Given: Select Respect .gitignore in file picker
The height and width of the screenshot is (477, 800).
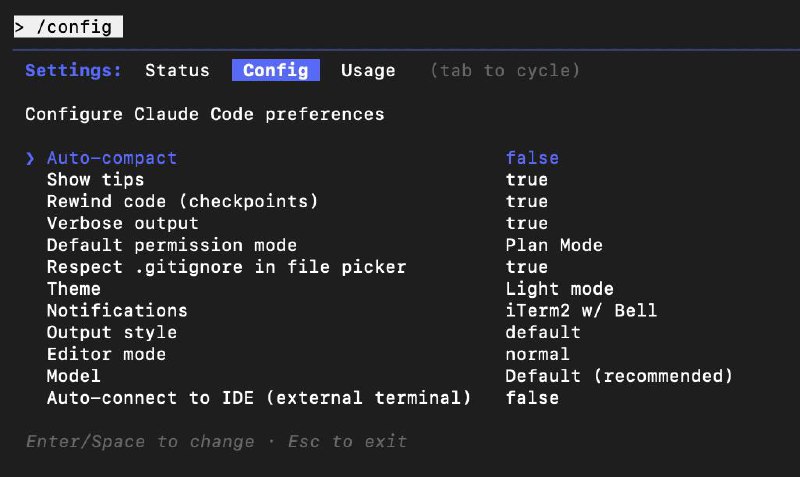Looking at the screenshot, I should [226, 267].
